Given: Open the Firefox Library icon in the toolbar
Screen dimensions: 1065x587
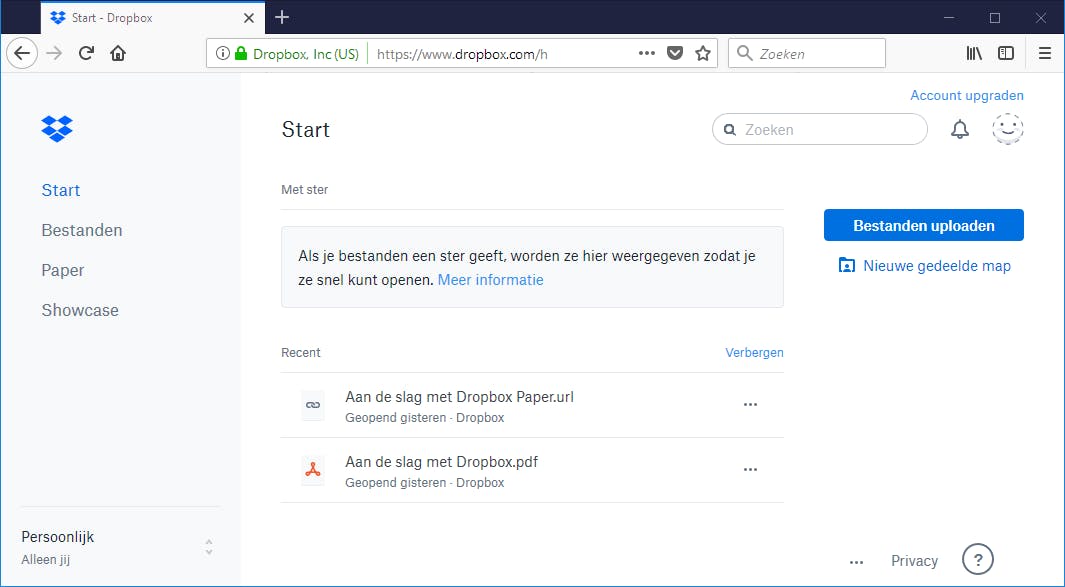Looking at the screenshot, I should [974, 53].
